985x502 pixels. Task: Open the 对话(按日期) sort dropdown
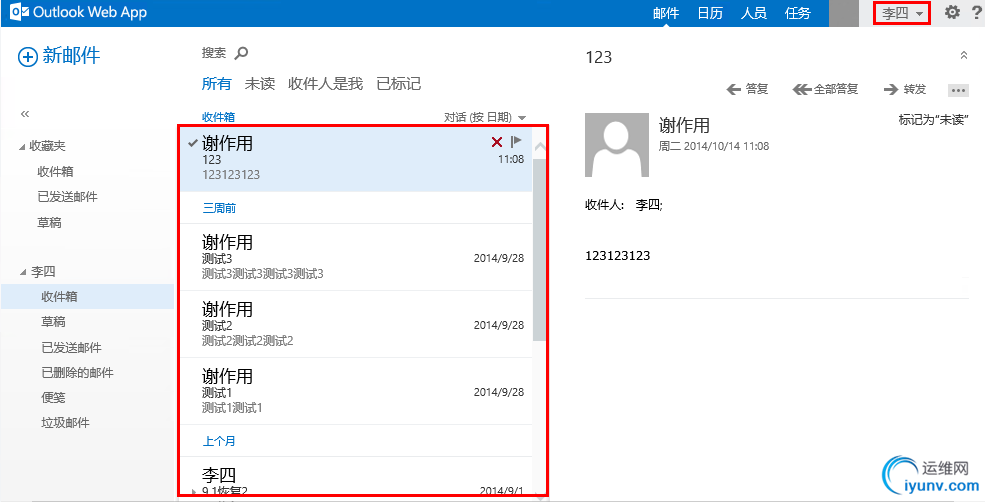pos(484,117)
